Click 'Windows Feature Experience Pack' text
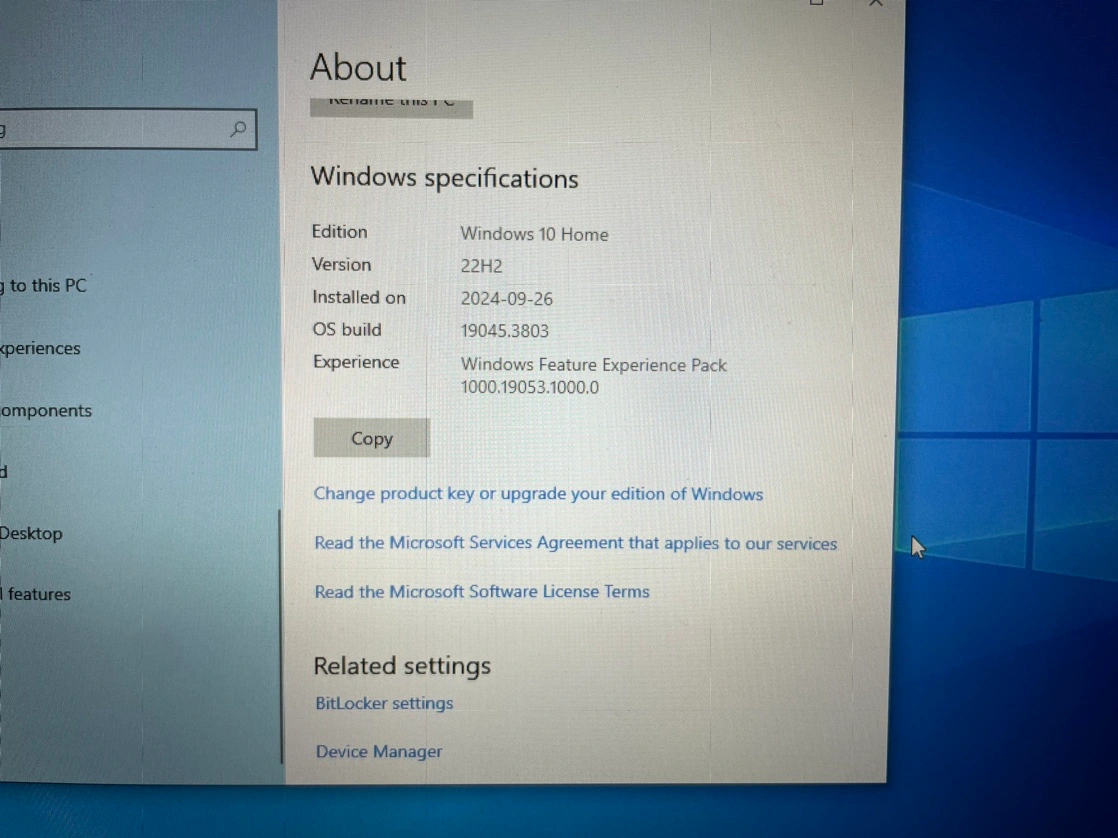This screenshot has width=1118, height=838. 593,364
